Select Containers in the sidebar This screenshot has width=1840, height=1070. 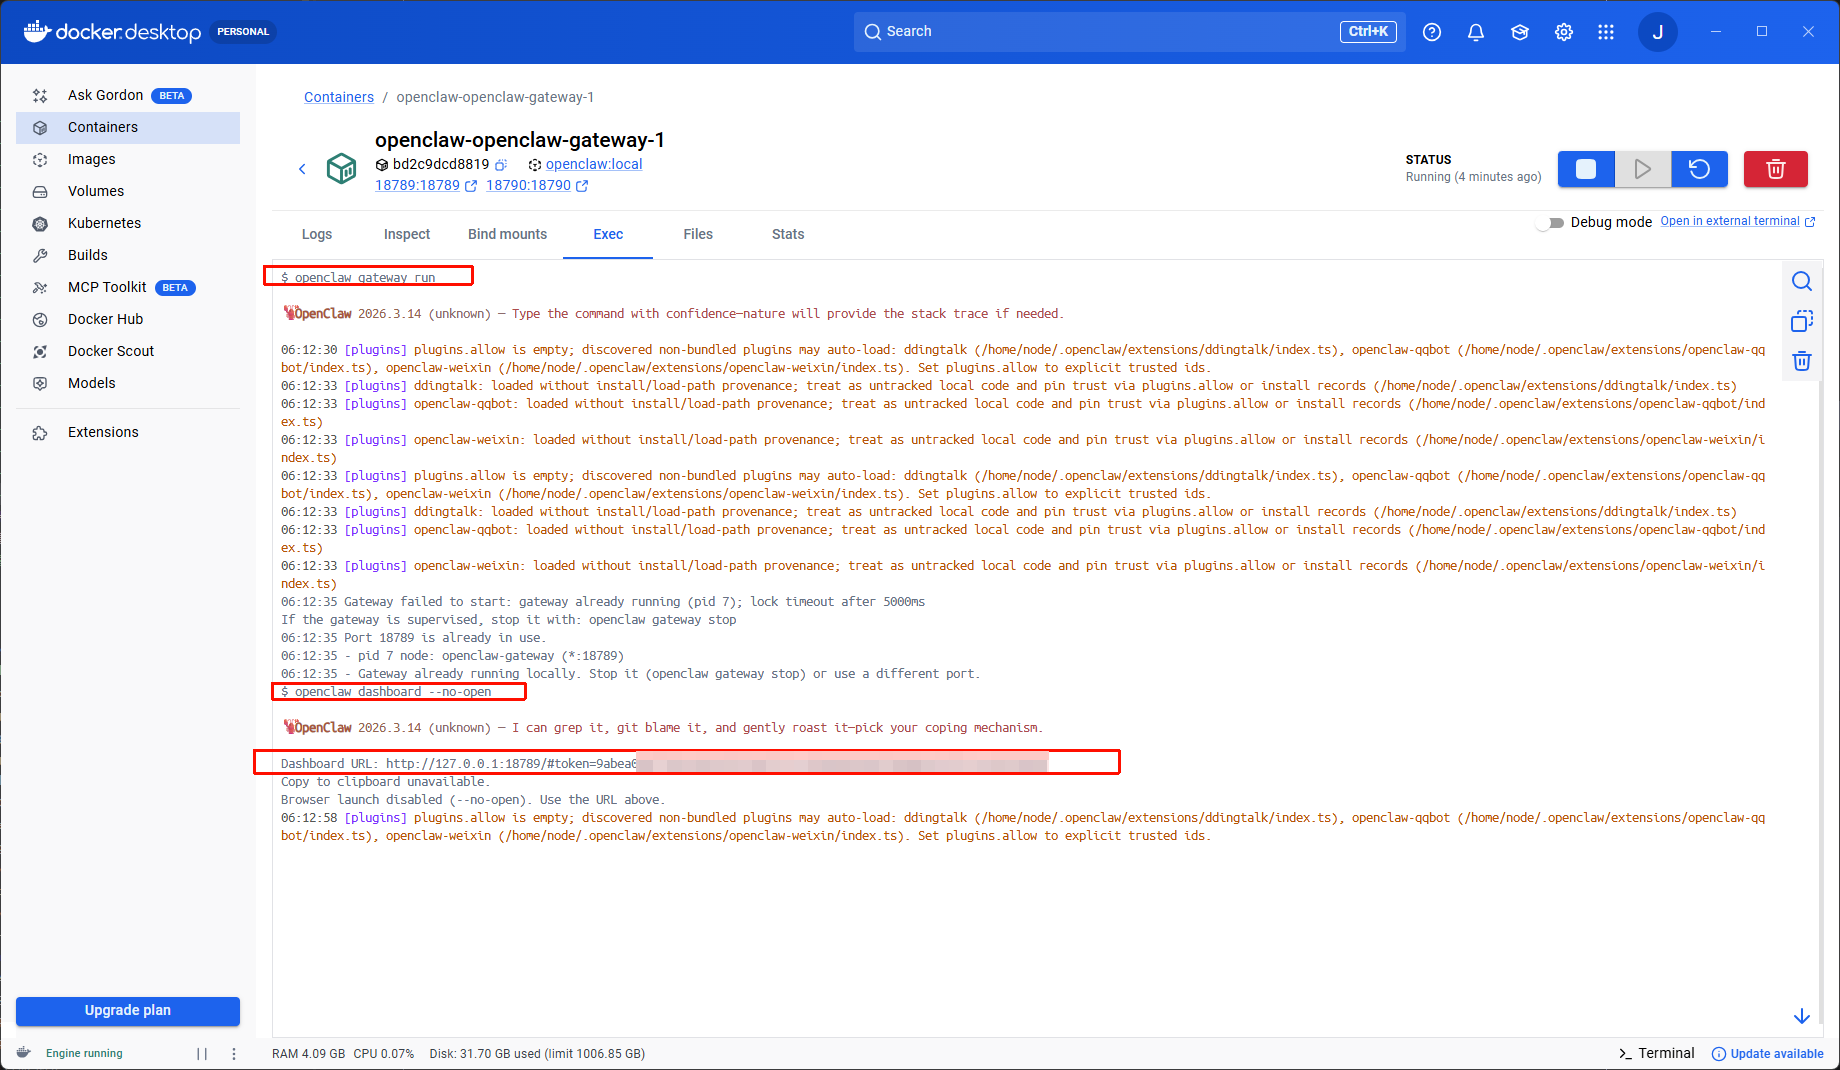pyautogui.click(x=128, y=127)
